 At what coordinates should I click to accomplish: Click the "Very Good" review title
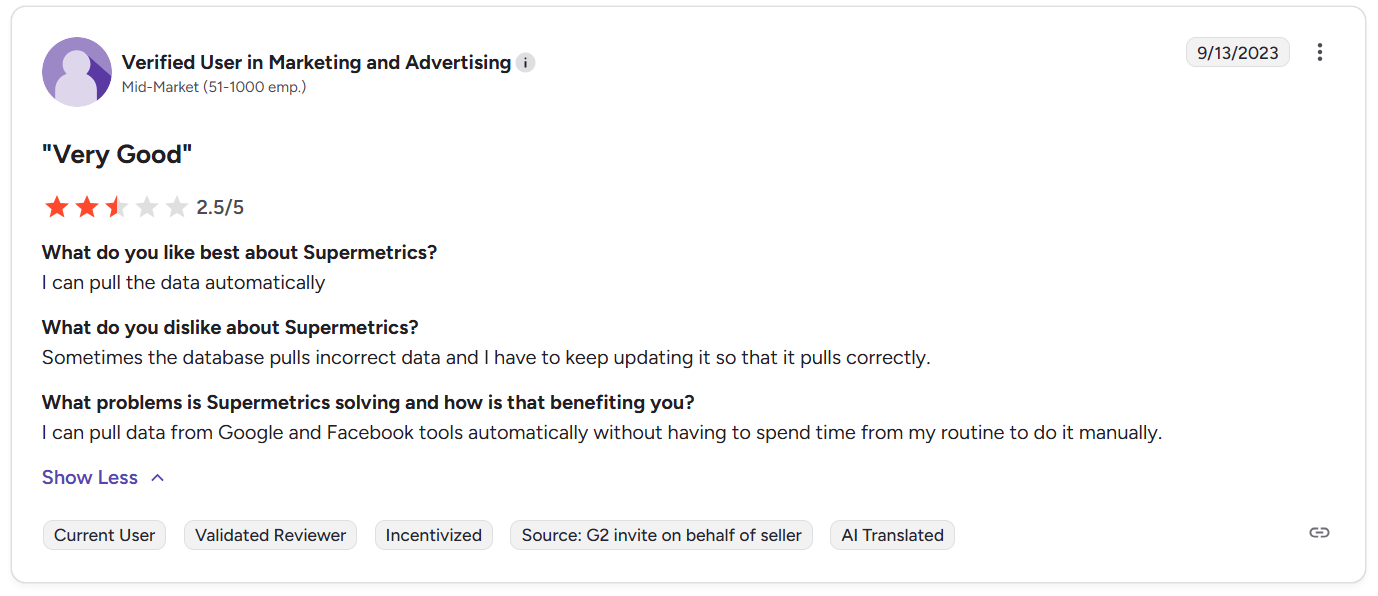pos(117,154)
